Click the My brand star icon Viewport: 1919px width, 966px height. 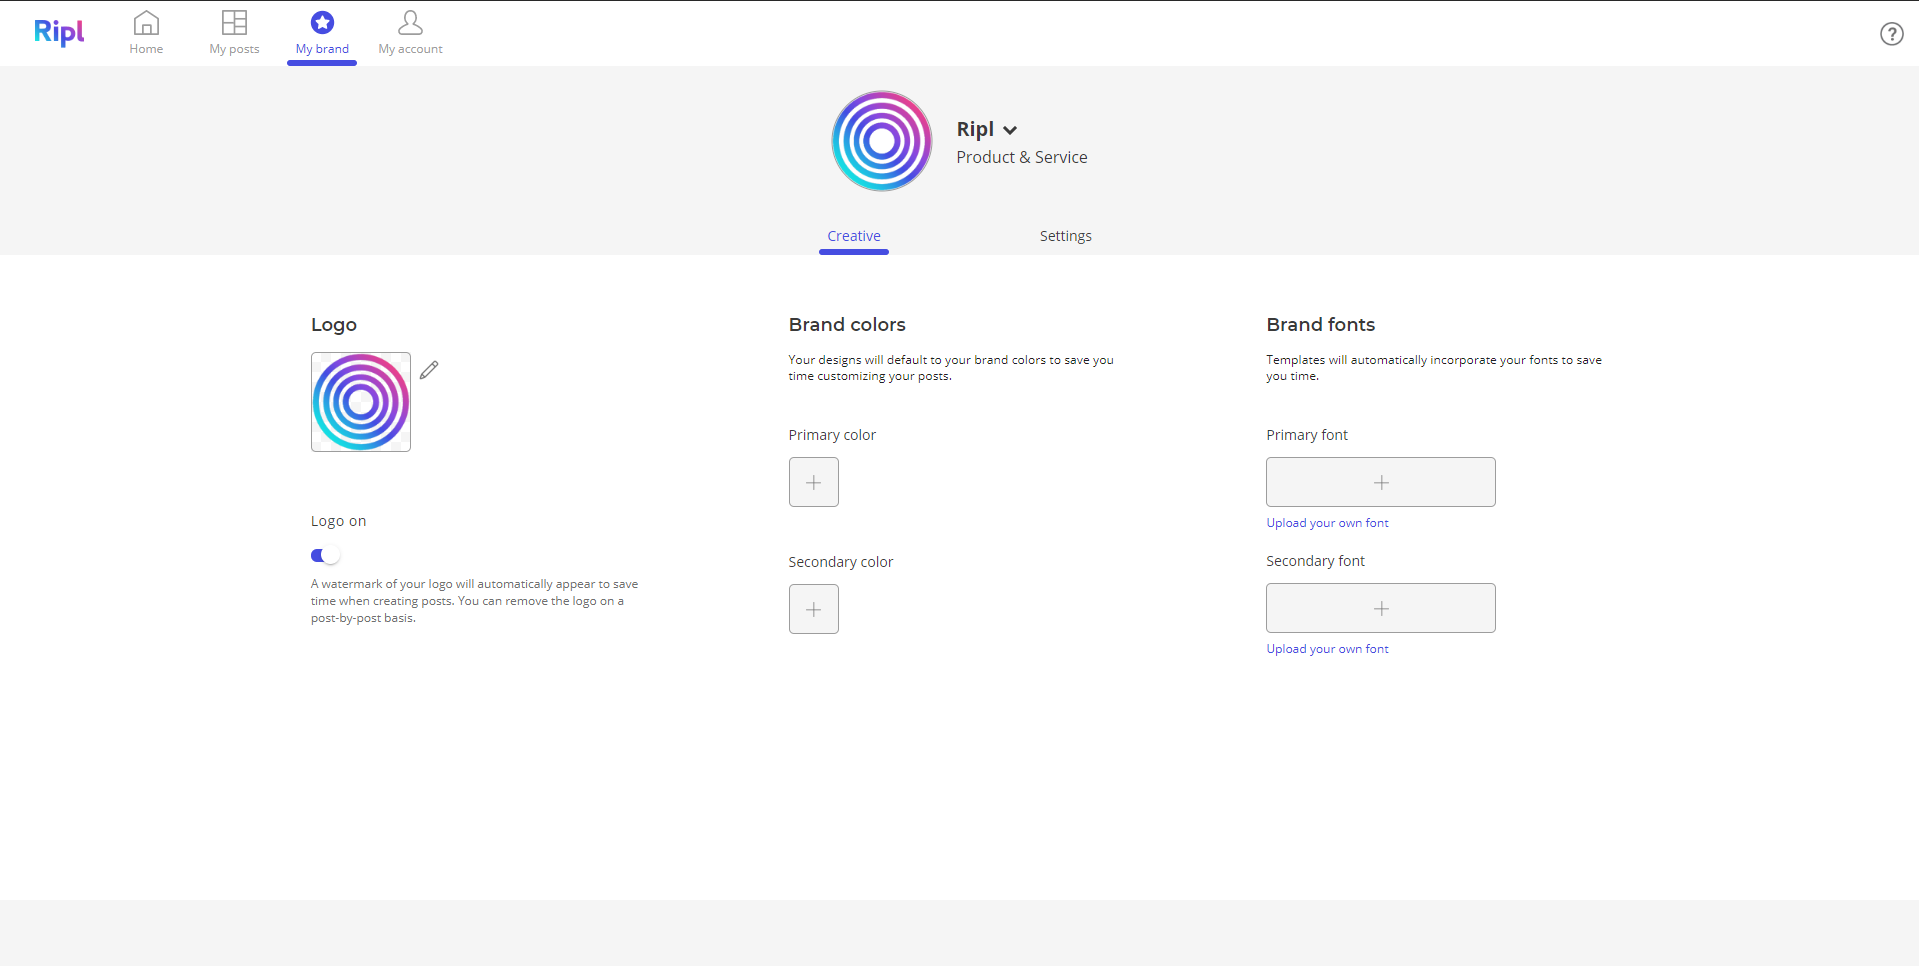coord(321,21)
